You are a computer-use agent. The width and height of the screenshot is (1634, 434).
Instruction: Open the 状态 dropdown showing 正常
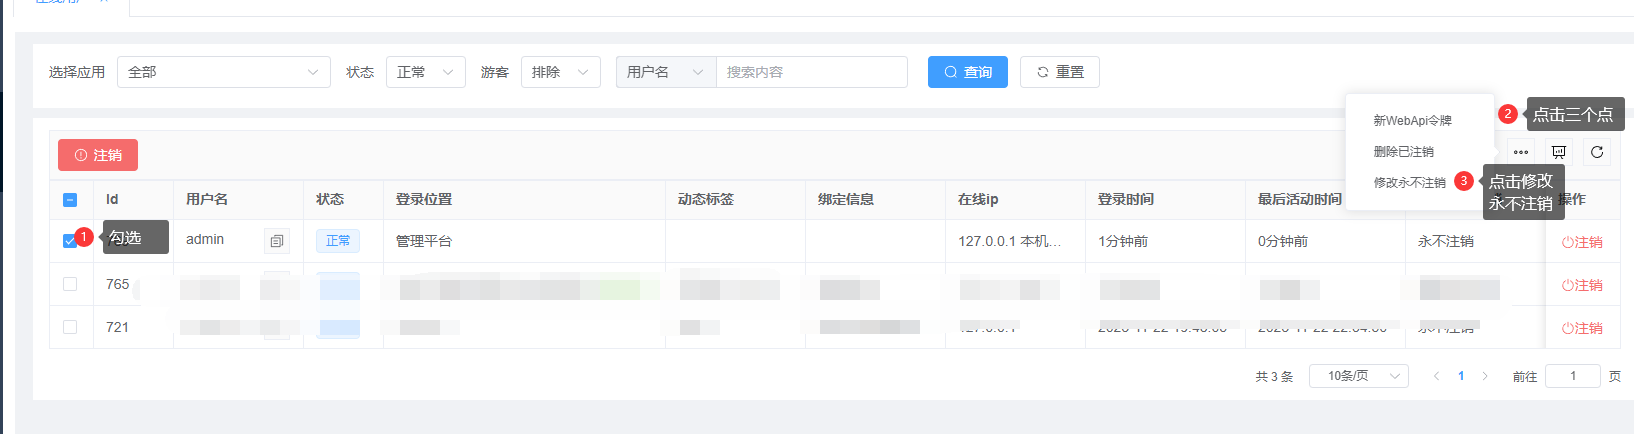pyautogui.click(x=425, y=72)
